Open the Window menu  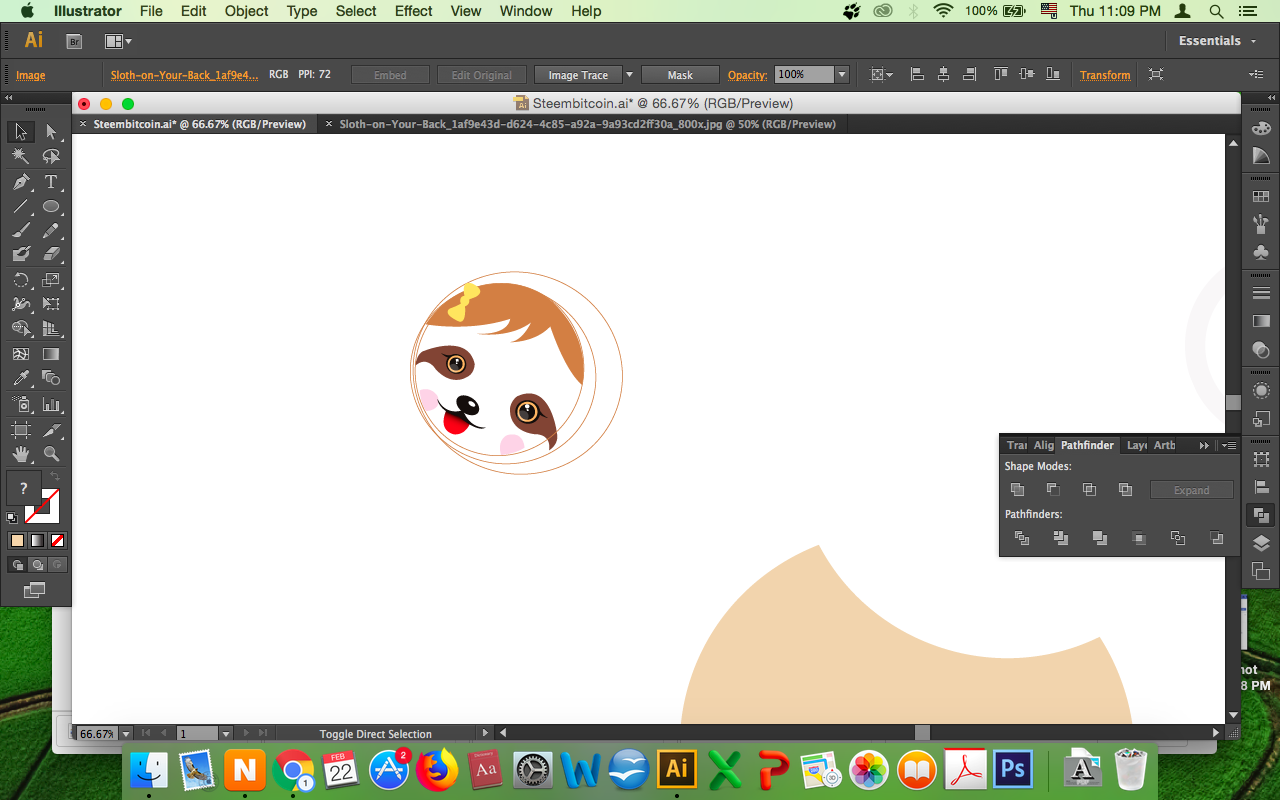pyautogui.click(x=525, y=11)
